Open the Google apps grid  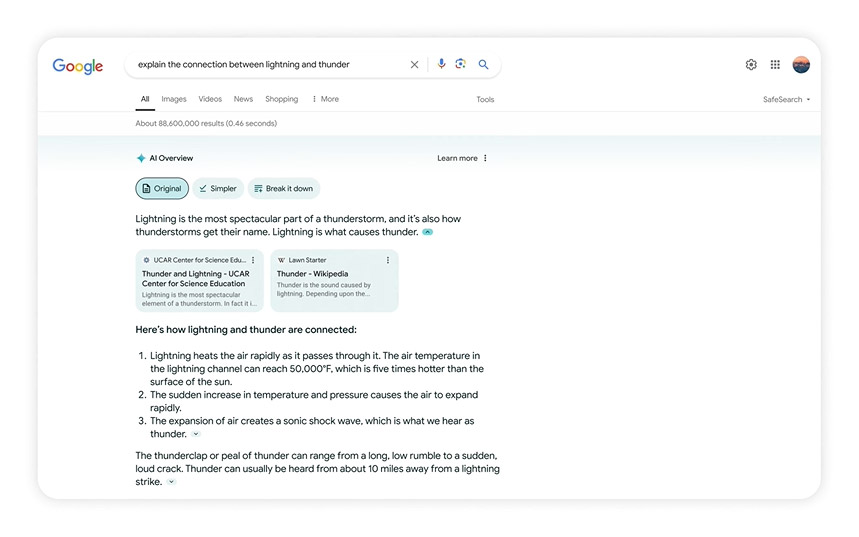775,65
